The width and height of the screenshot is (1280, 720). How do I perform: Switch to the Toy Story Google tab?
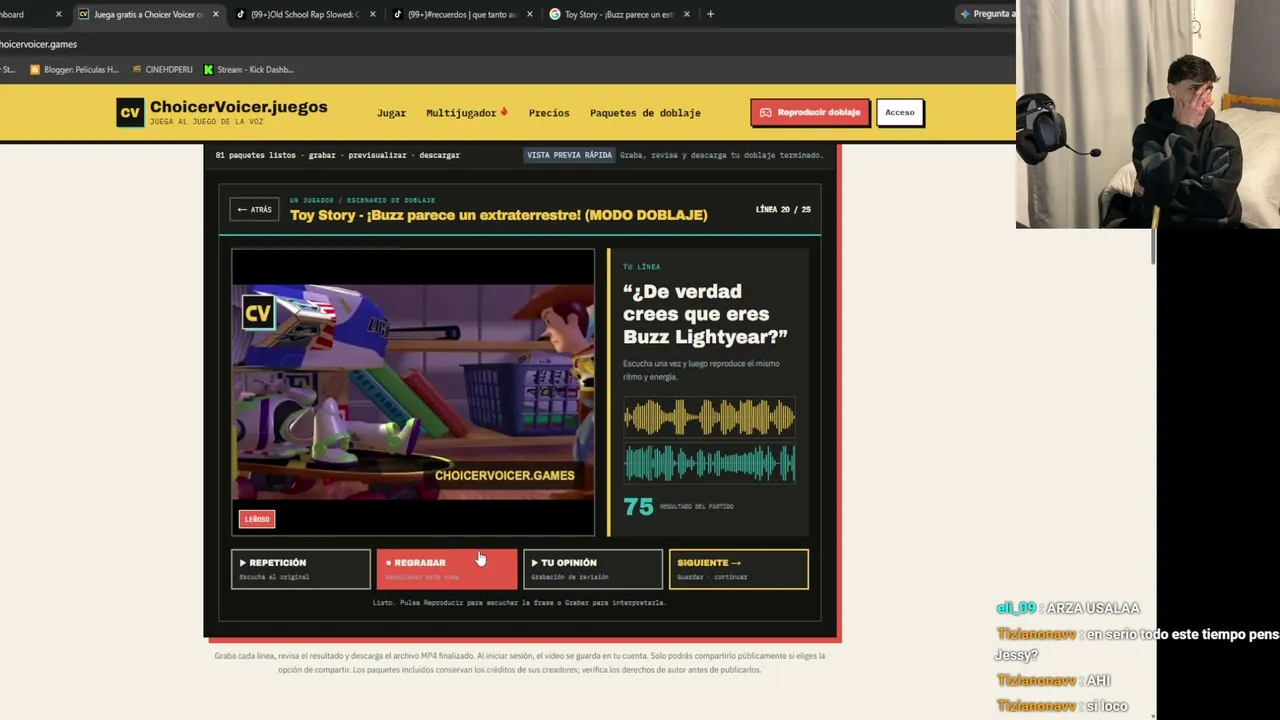620,14
